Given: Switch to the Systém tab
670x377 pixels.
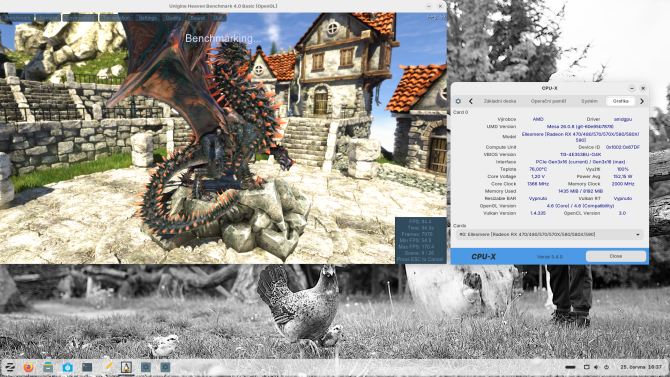Looking at the screenshot, I should click(x=589, y=101).
